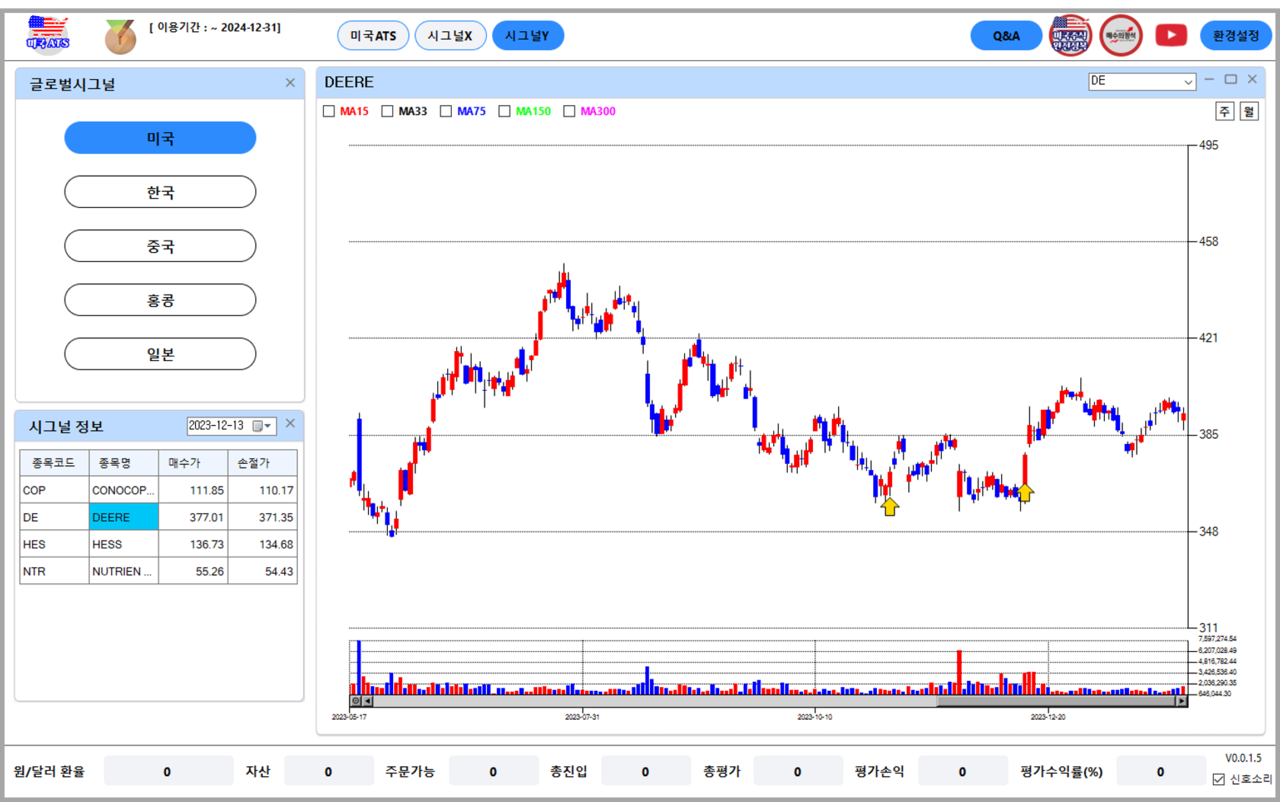Viewport: 1280px width, 802px height.
Task: Select the 한국 market button
Action: 160,192
